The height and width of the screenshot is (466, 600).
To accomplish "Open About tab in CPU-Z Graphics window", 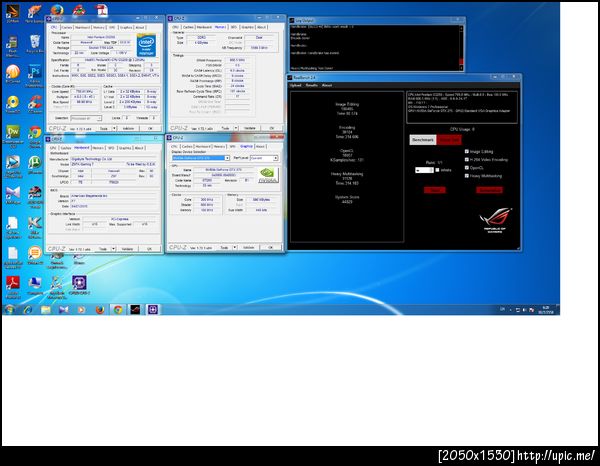I will pos(260,147).
